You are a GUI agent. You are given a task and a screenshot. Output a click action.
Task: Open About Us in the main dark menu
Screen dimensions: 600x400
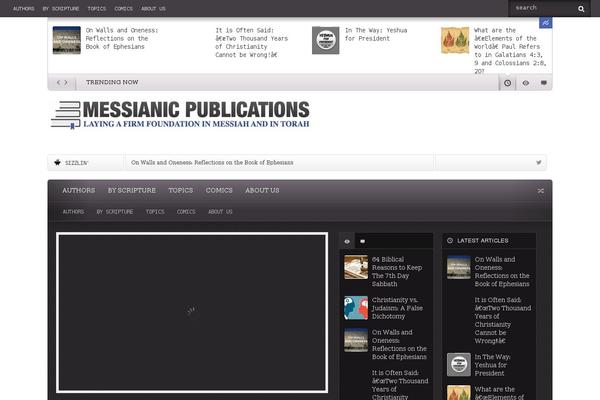(x=262, y=190)
